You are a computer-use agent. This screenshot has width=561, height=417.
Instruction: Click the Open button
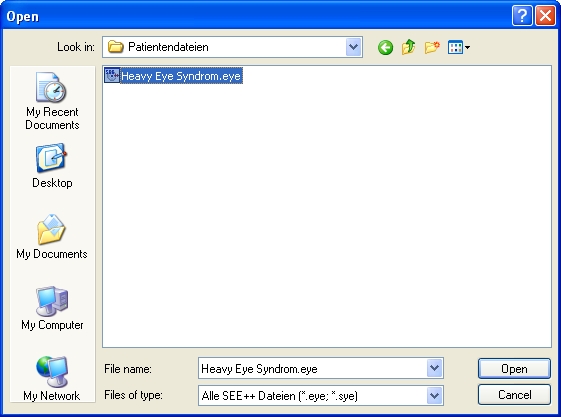(514, 368)
